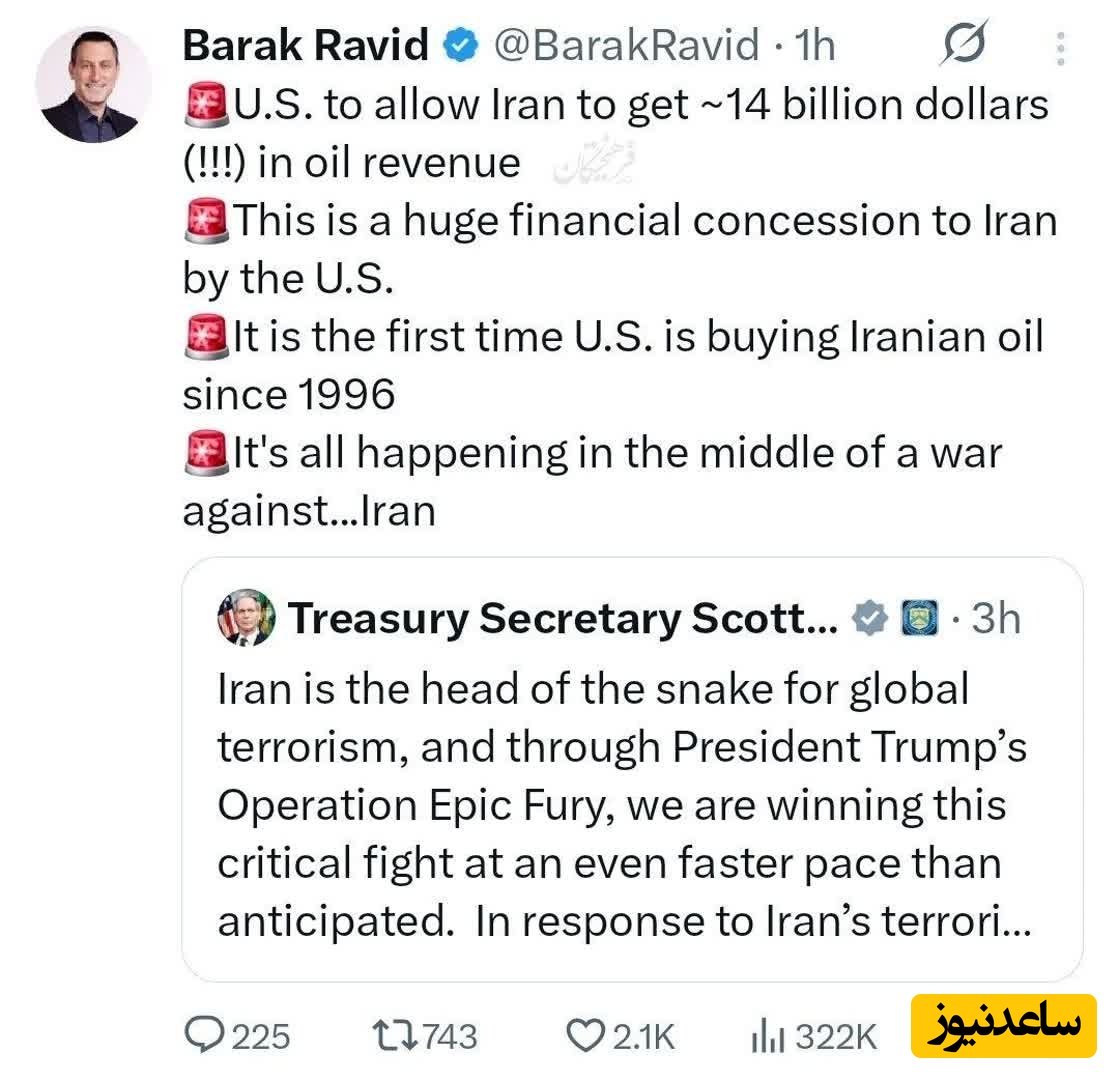Click the 1h post timestamp

tap(812, 45)
